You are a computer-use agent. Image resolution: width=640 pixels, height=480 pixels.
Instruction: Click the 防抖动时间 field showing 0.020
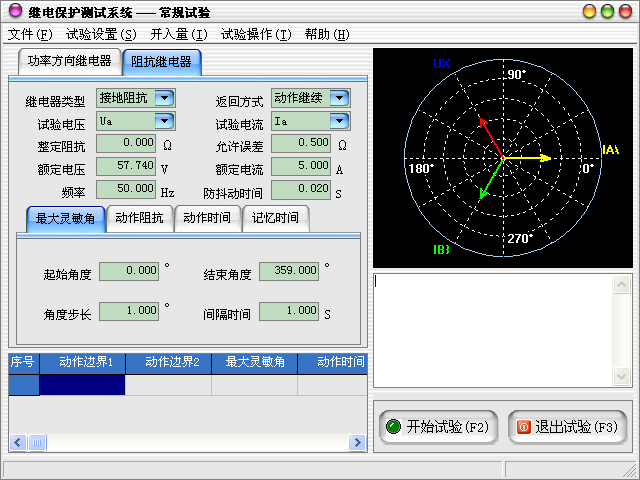[x=301, y=189]
